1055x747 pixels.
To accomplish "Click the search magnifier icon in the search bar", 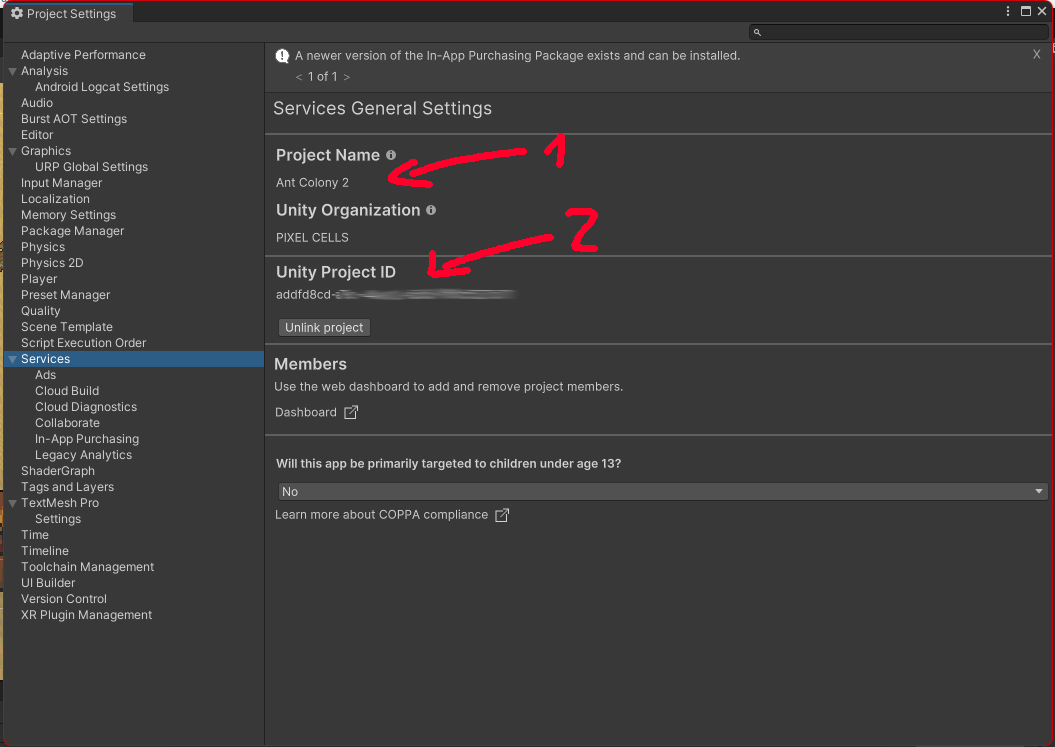I will [756, 31].
